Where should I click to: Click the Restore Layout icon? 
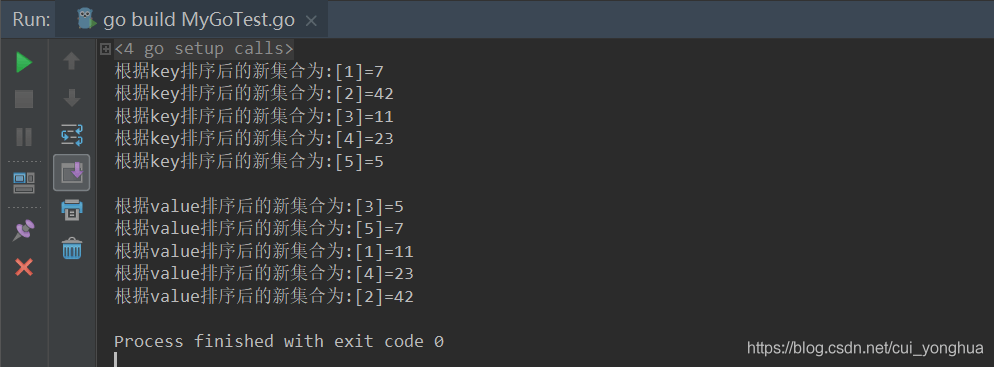24,183
